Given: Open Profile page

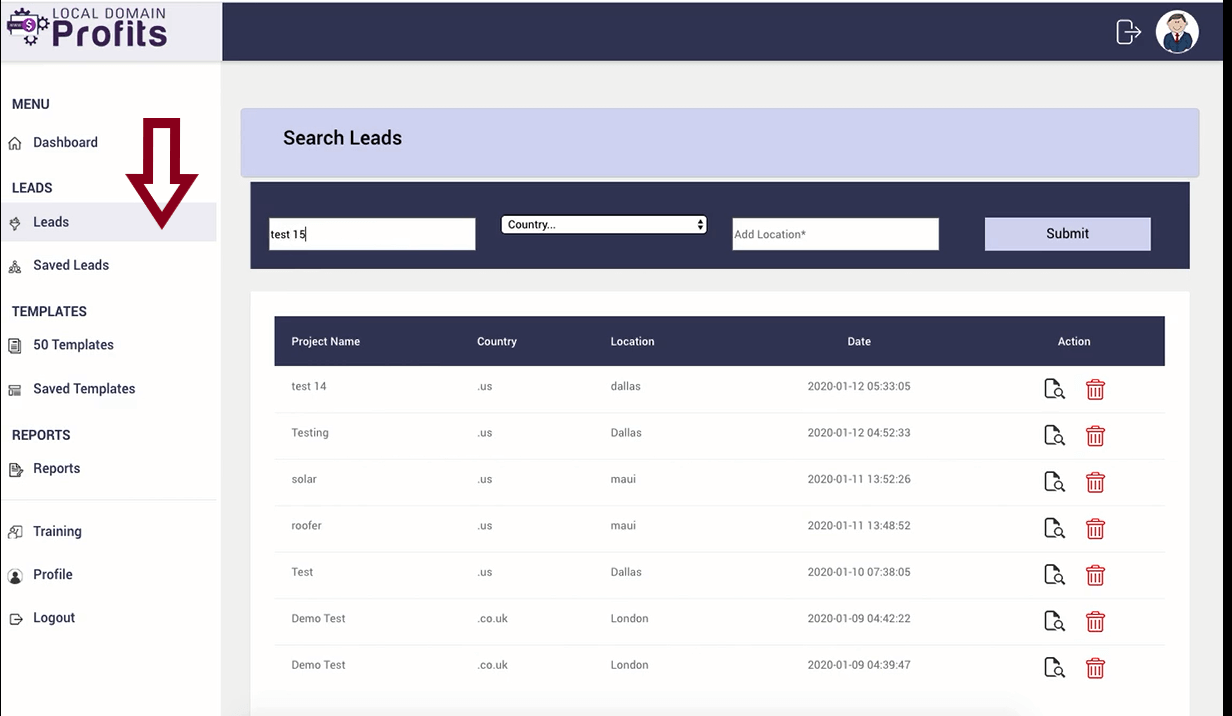Looking at the screenshot, I should coord(53,574).
